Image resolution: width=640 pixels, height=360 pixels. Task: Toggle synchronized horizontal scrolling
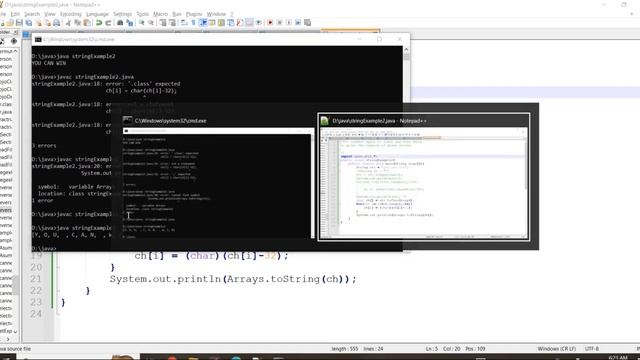(173, 23)
